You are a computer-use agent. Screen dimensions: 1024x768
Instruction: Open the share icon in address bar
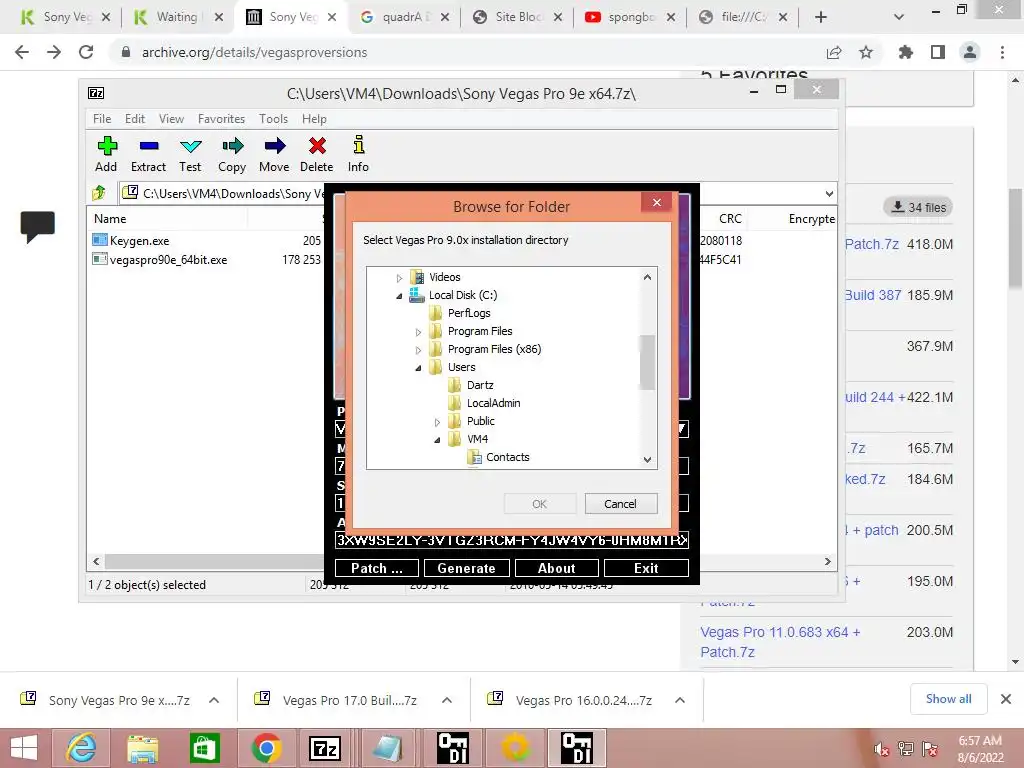click(834, 52)
